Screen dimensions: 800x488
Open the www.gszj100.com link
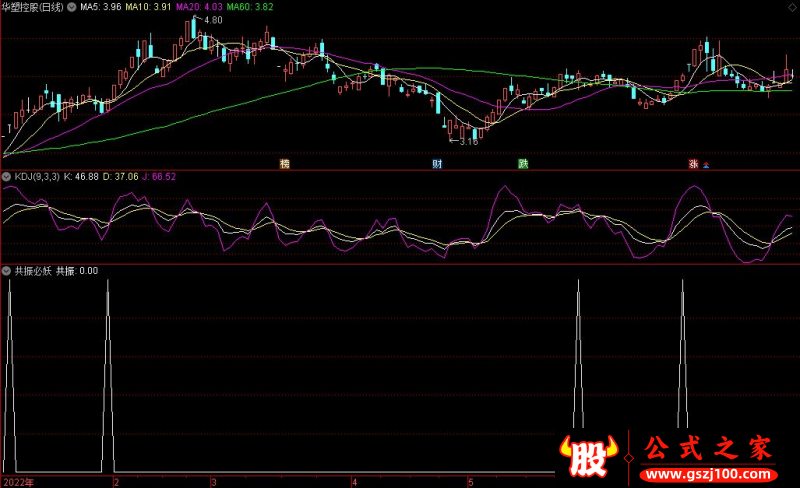706,473
